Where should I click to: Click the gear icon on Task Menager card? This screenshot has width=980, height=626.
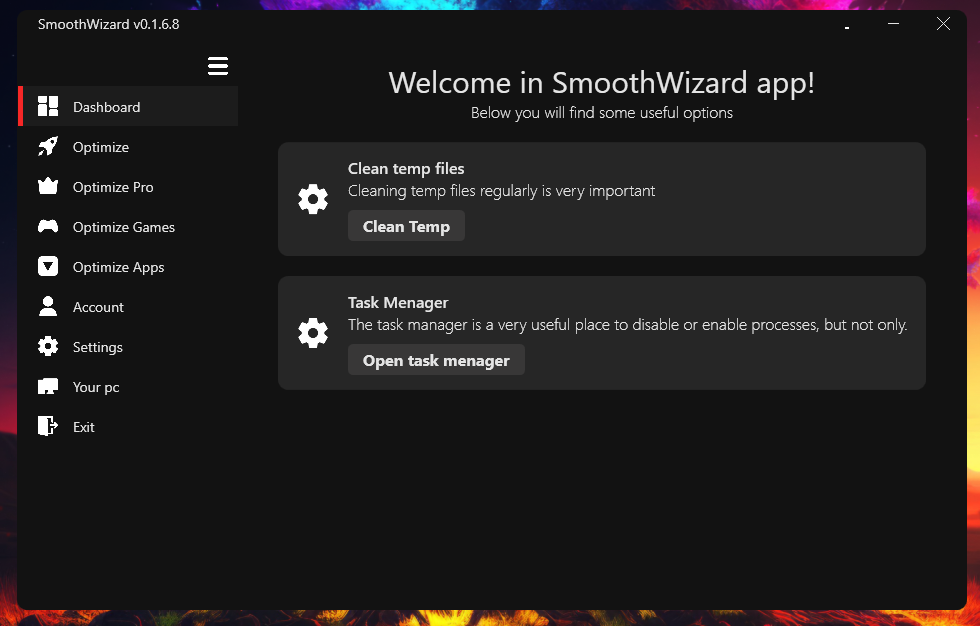pos(313,333)
